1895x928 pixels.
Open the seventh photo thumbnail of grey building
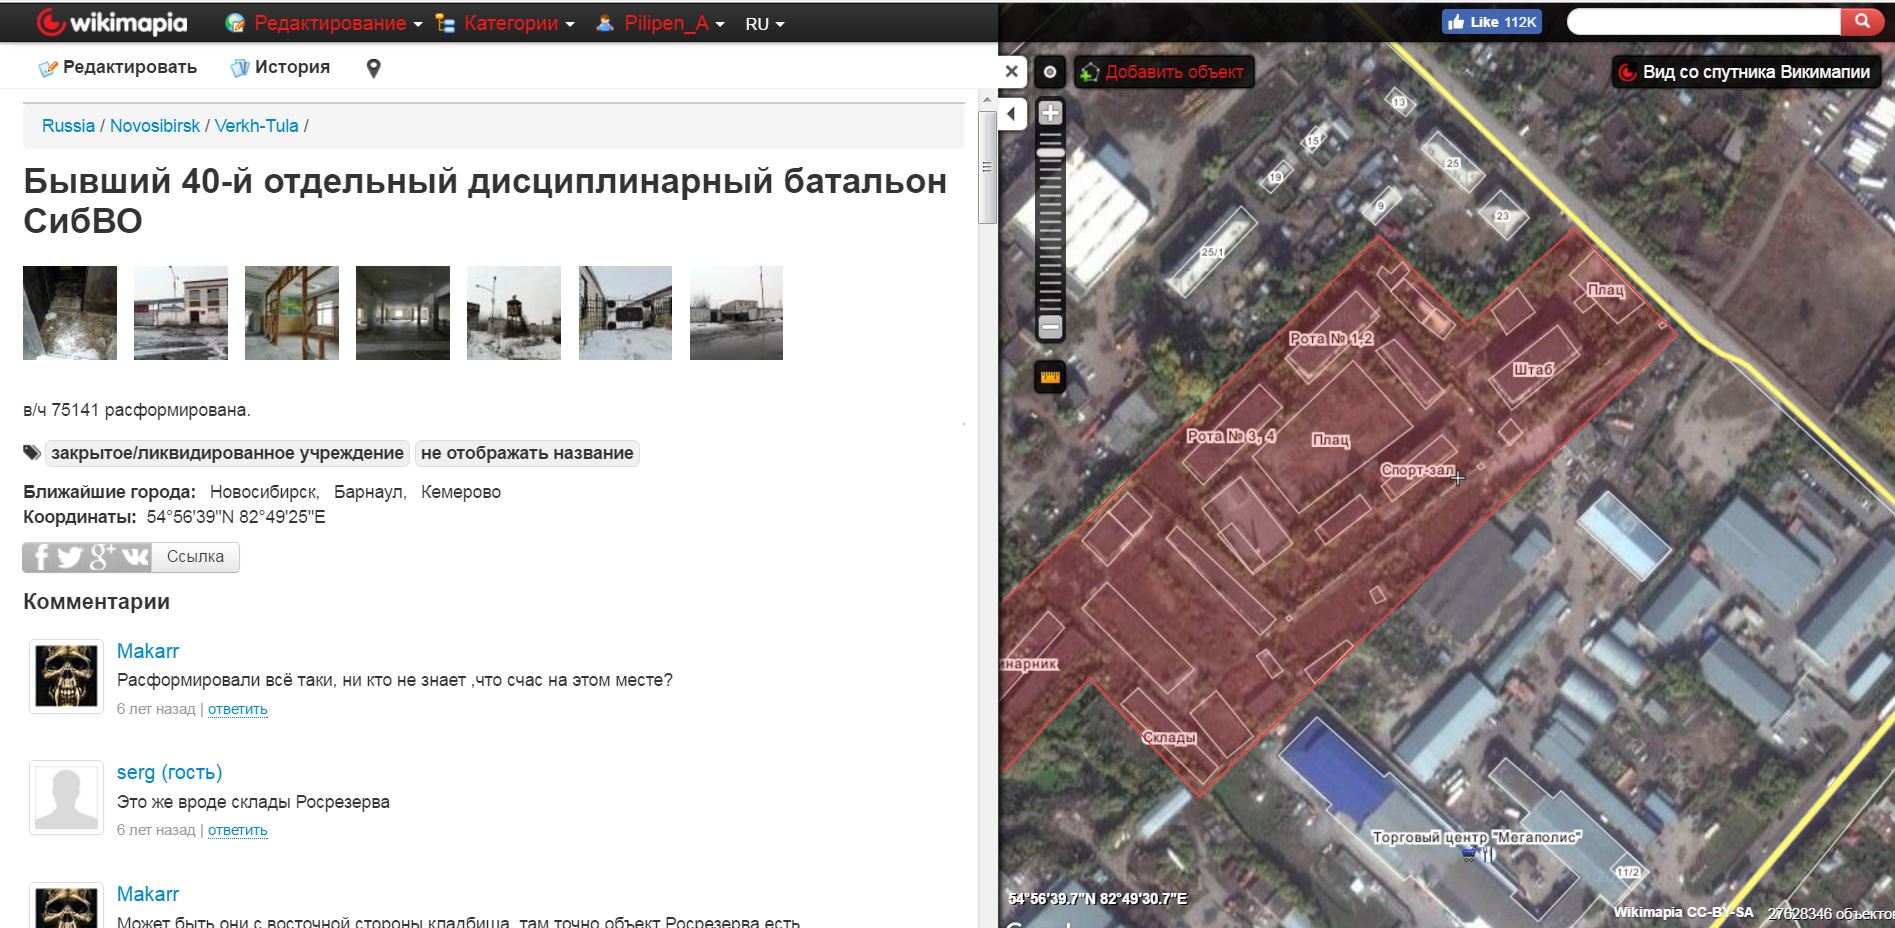click(736, 312)
